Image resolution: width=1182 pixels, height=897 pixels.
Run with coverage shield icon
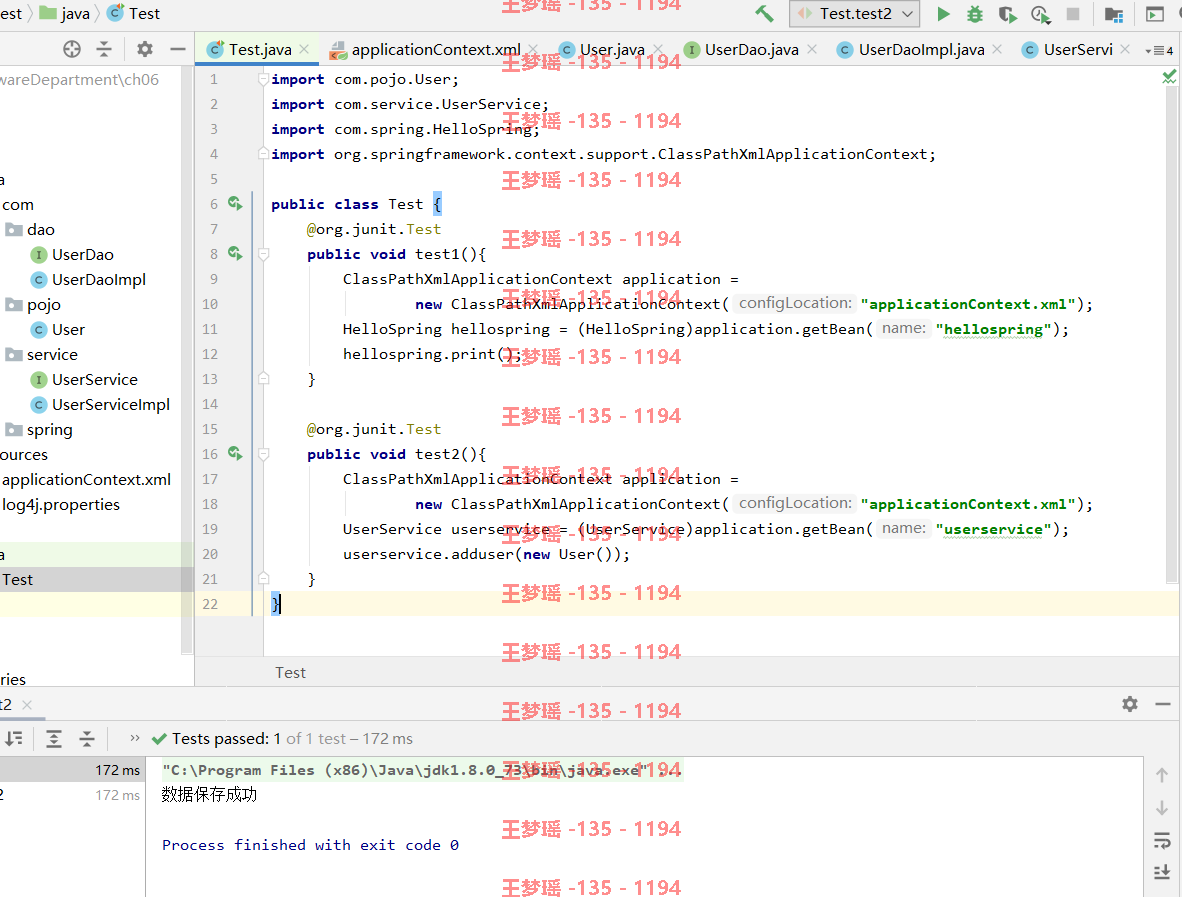click(1007, 14)
